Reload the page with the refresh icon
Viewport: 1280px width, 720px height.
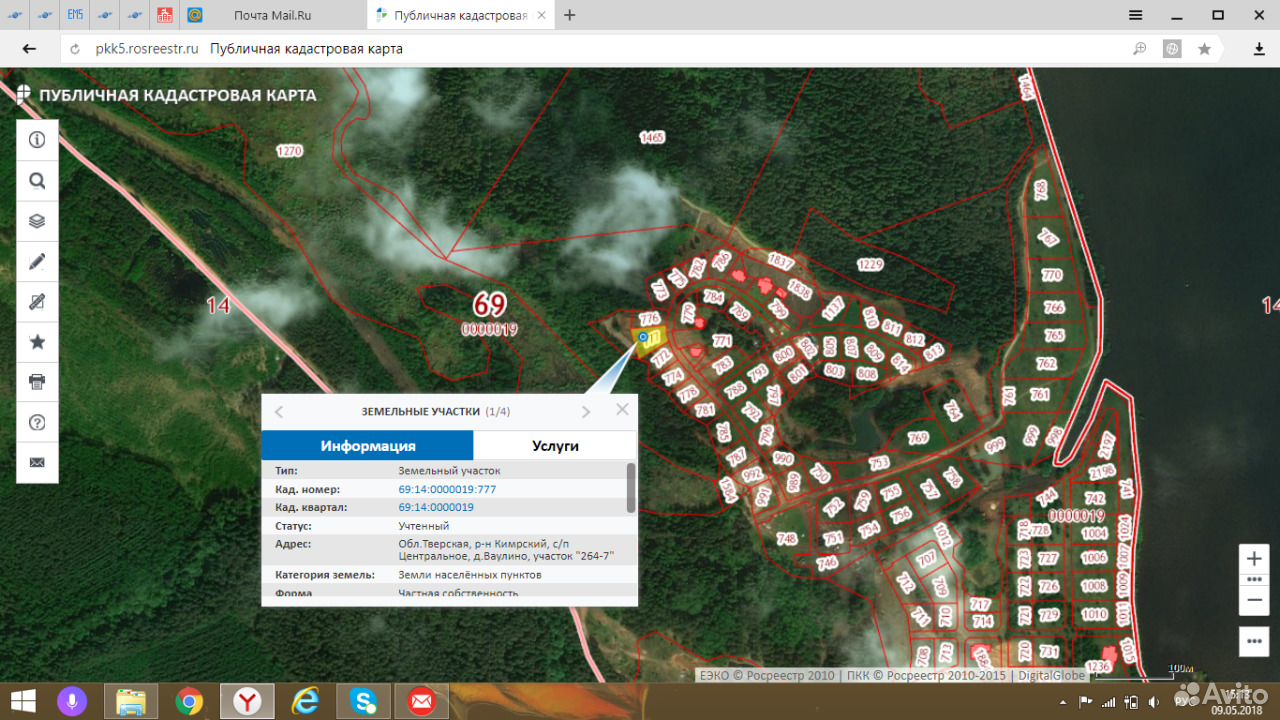[74, 49]
